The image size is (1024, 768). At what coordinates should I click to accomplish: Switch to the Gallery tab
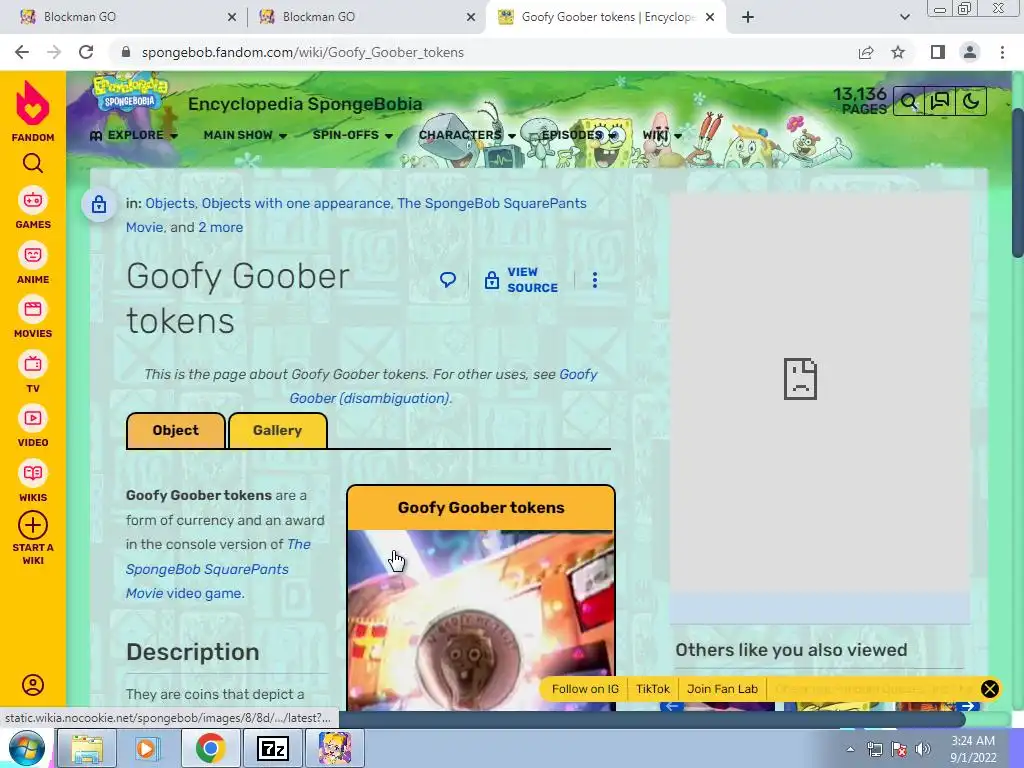(278, 430)
